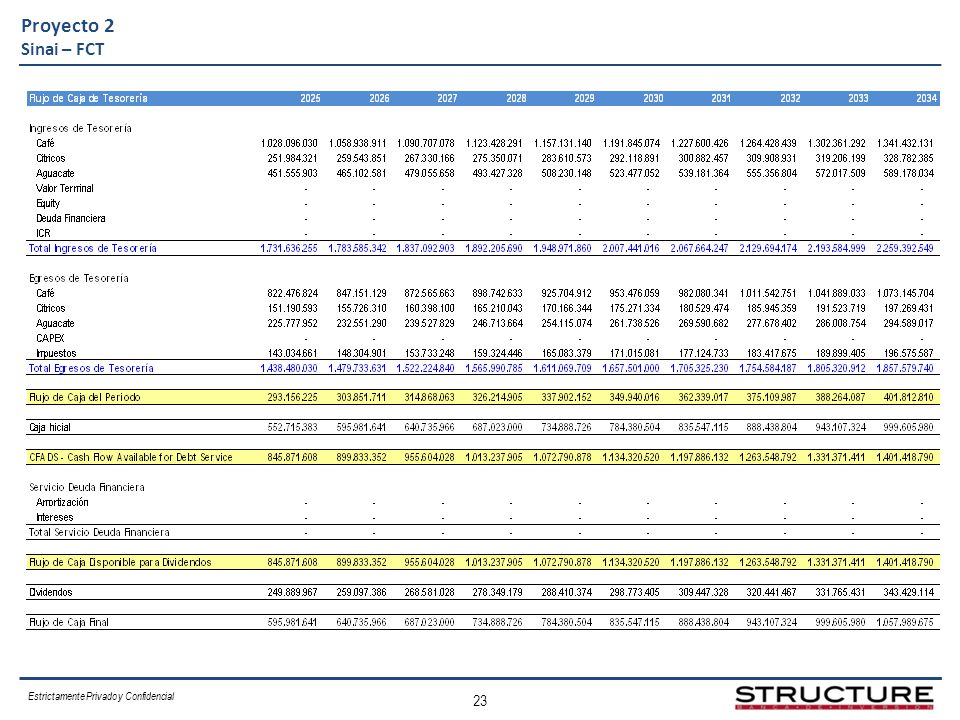This screenshot has height=720, width=960.
Task: Select the 'ICR' row label
Action: tap(43, 233)
